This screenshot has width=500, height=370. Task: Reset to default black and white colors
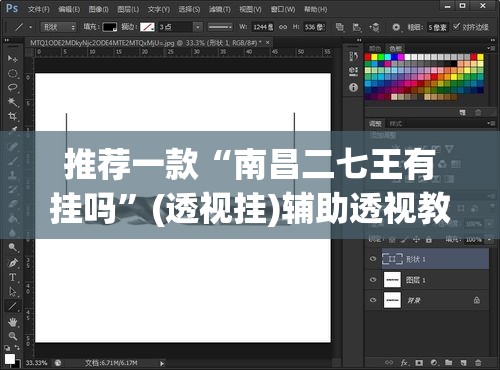coord(7,348)
